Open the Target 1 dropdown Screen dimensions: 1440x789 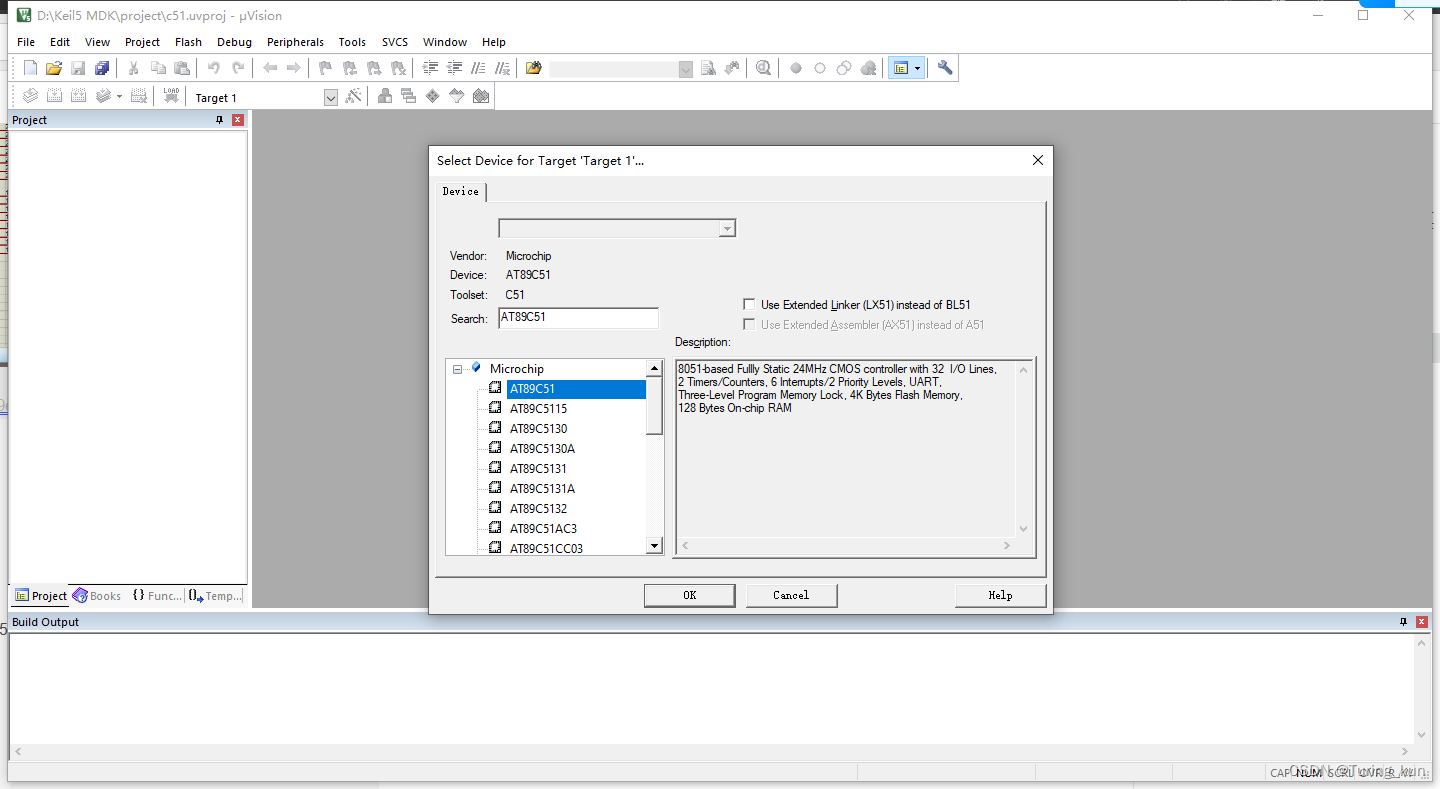click(x=331, y=97)
